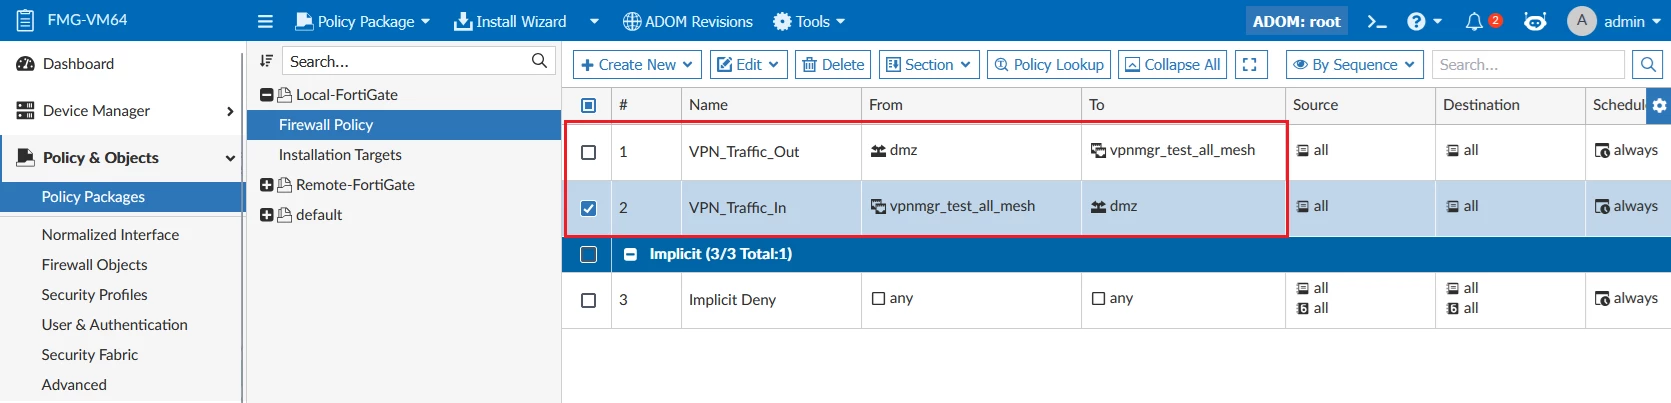The image size is (1671, 403).
Task: Click the Device Manager icon
Action: click(25, 111)
